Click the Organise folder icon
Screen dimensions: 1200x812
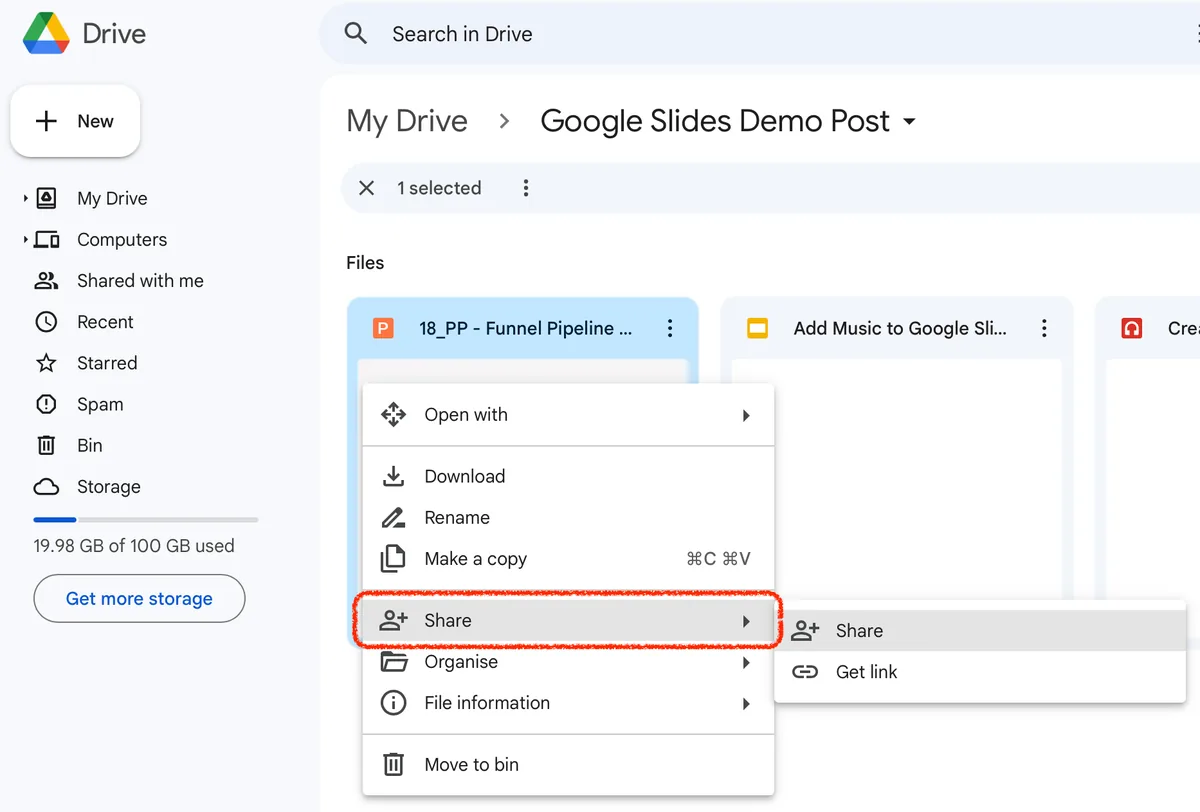click(x=394, y=662)
